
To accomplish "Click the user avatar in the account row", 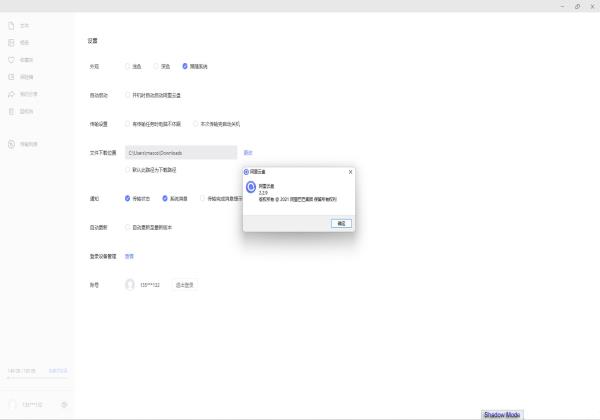I will [x=129, y=285].
